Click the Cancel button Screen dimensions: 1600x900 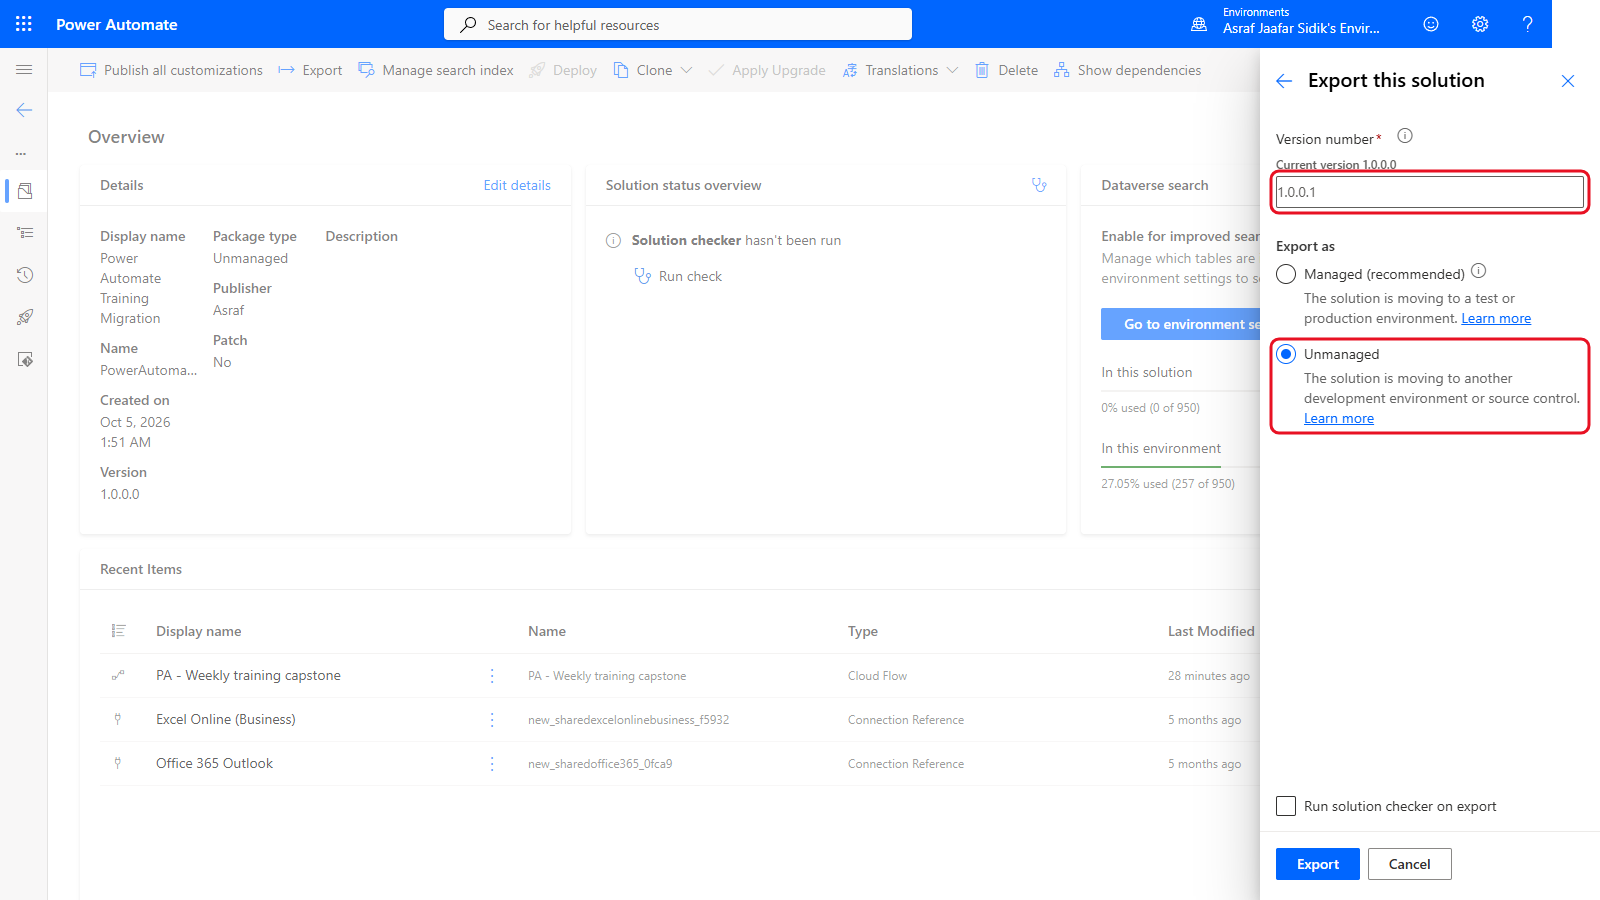(x=1410, y=864)
